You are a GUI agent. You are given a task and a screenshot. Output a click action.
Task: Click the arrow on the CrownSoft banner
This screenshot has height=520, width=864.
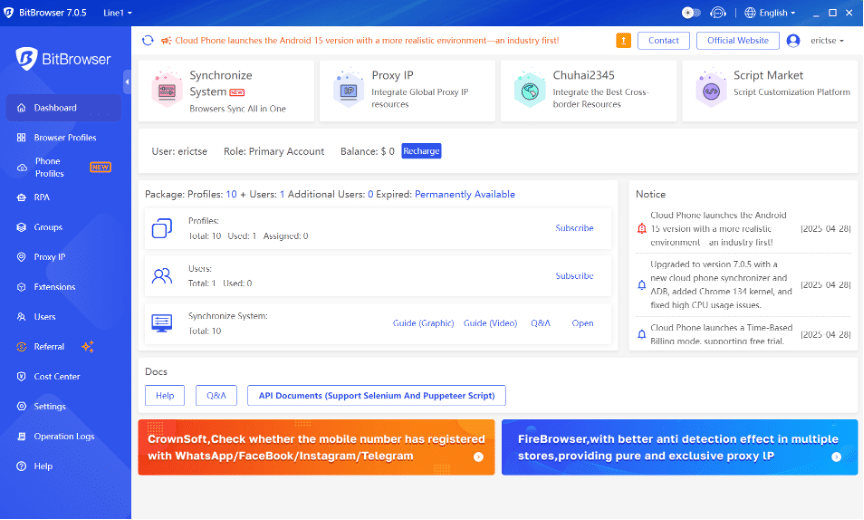coord(478,457)
